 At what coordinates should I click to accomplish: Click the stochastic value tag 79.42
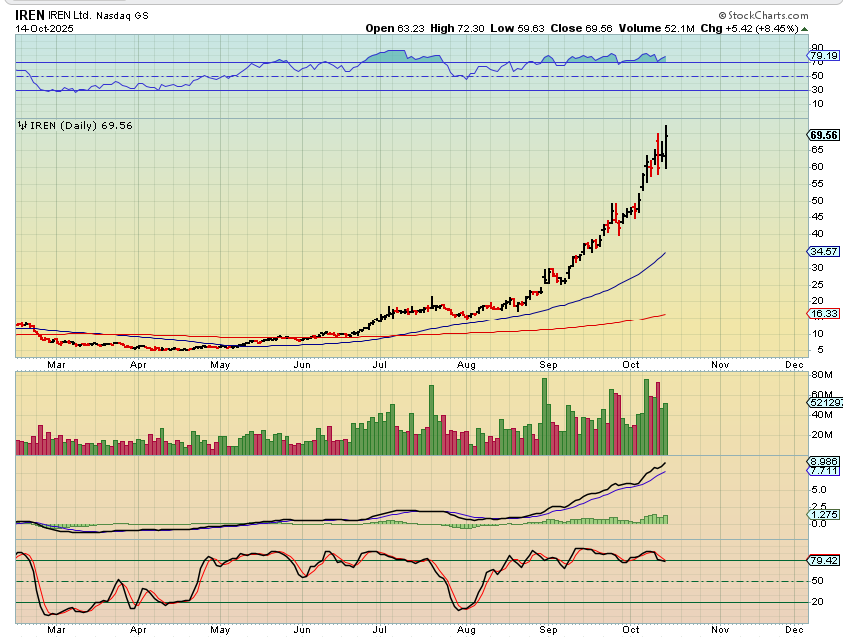(x=824, y=561)
